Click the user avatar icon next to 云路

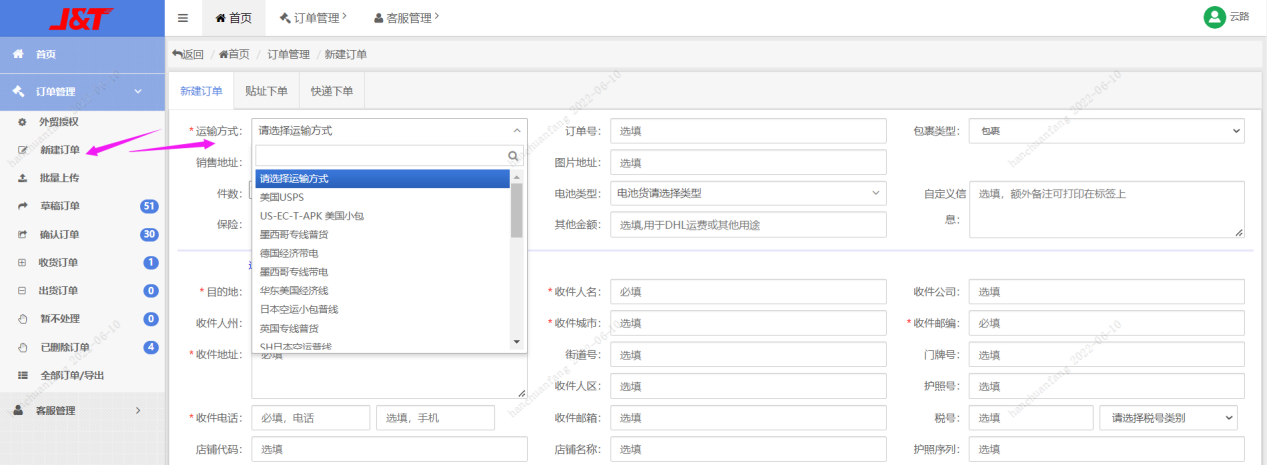[x=1214, y=17]
